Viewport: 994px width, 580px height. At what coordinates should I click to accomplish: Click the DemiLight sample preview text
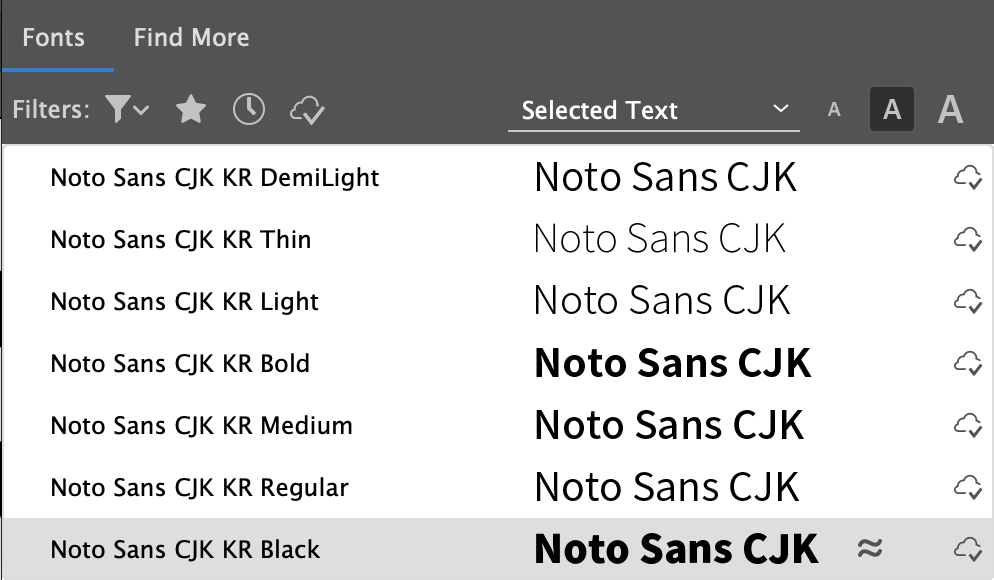[666, 177]
